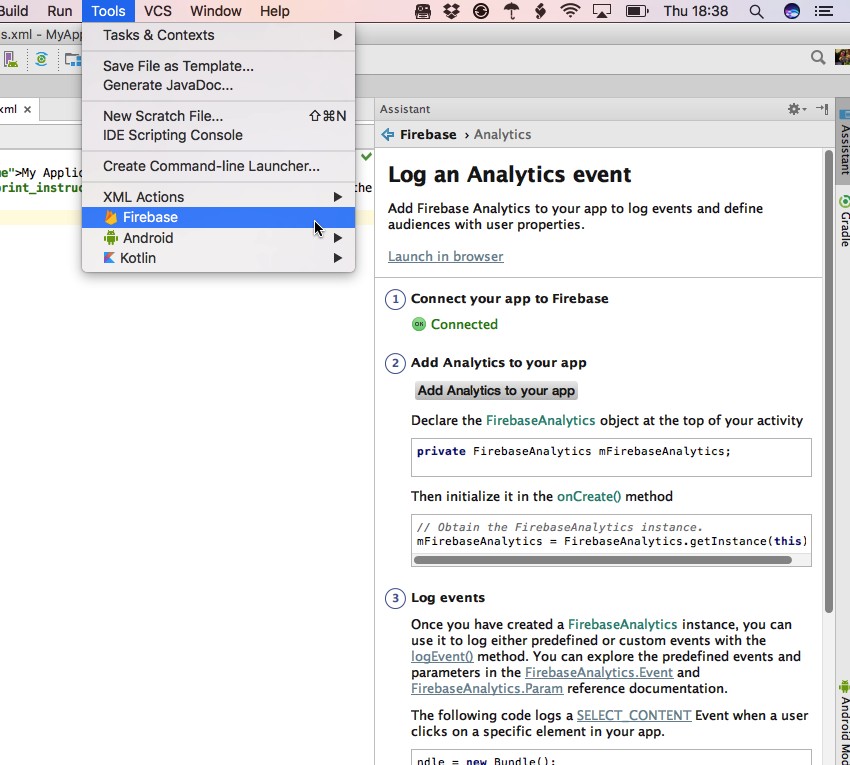Expand the XML Actions submenu
This screenshot has height=765, width=850.
[218, 197]
